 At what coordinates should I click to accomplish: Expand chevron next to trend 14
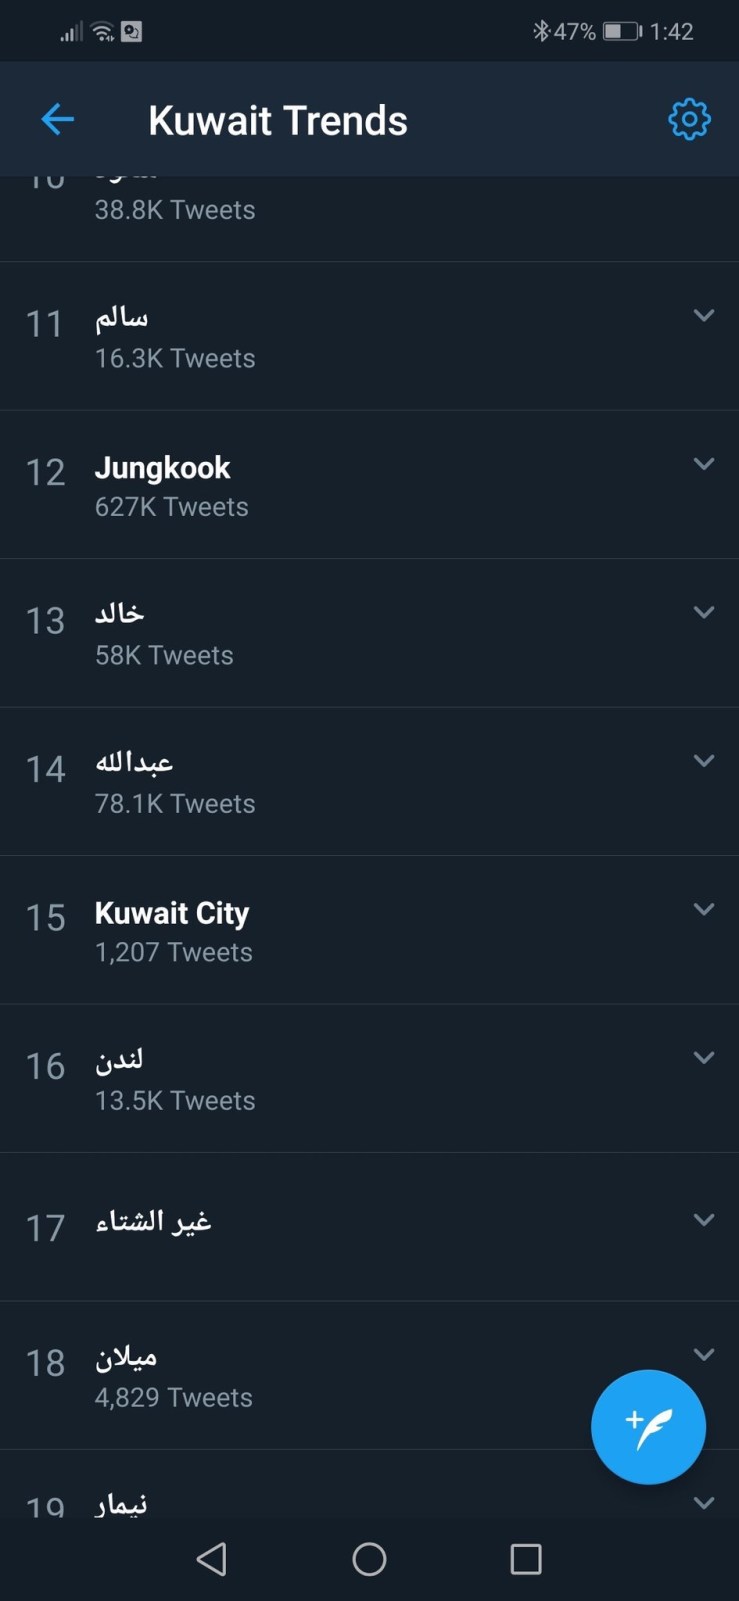tap(704, 761)
